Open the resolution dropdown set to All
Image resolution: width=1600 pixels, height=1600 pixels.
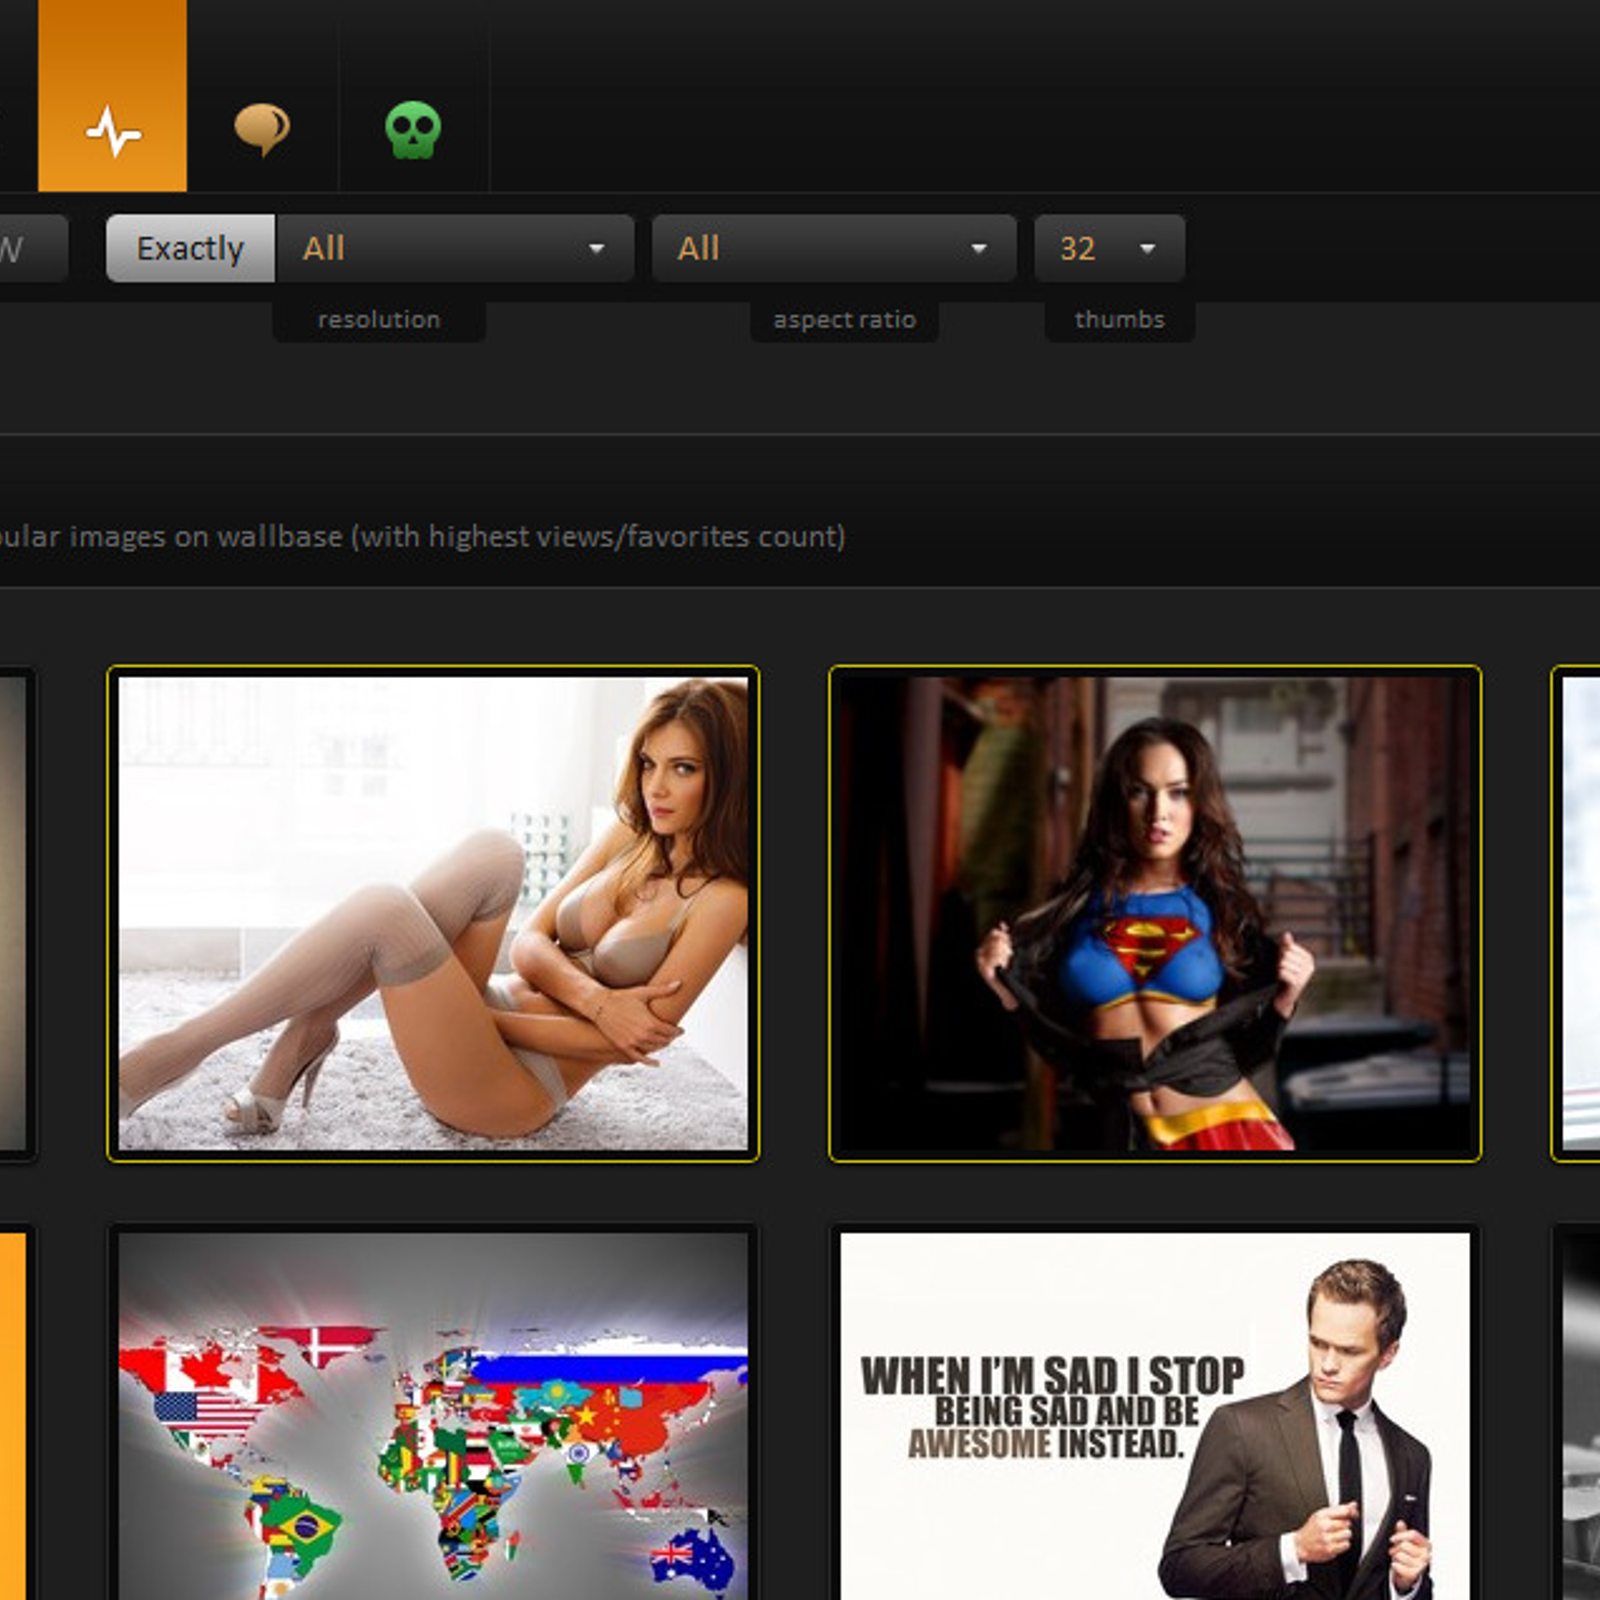pos(455,248)
